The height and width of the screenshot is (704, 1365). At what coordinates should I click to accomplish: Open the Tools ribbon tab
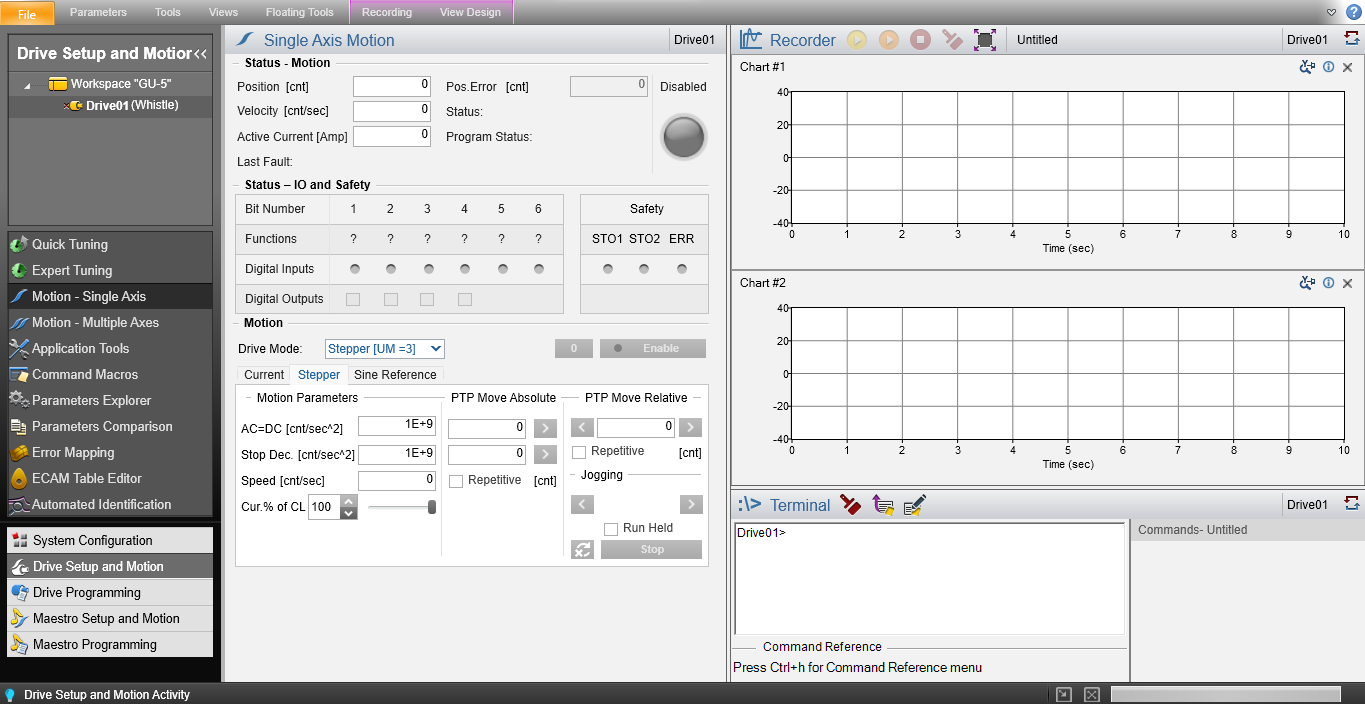point(168,12)
